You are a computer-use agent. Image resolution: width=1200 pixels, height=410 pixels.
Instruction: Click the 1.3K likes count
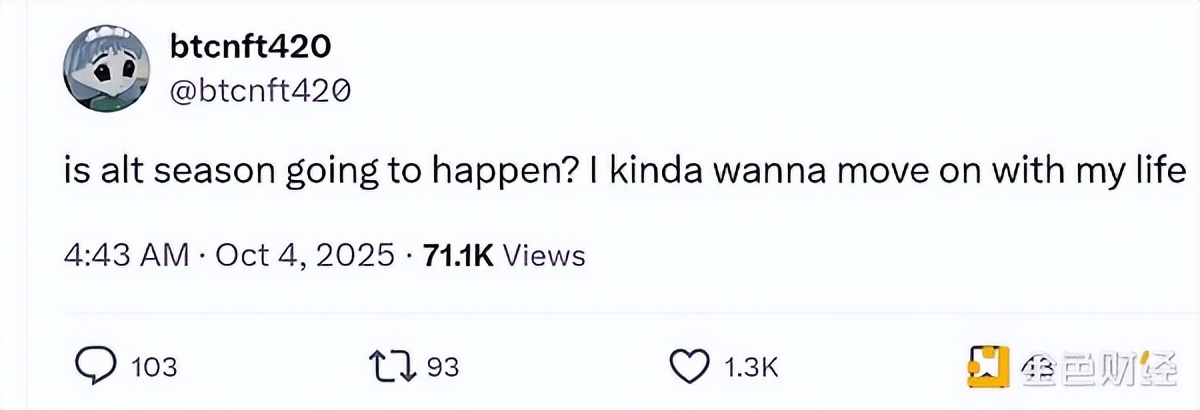pyautogui.click(x=750, y=368)
